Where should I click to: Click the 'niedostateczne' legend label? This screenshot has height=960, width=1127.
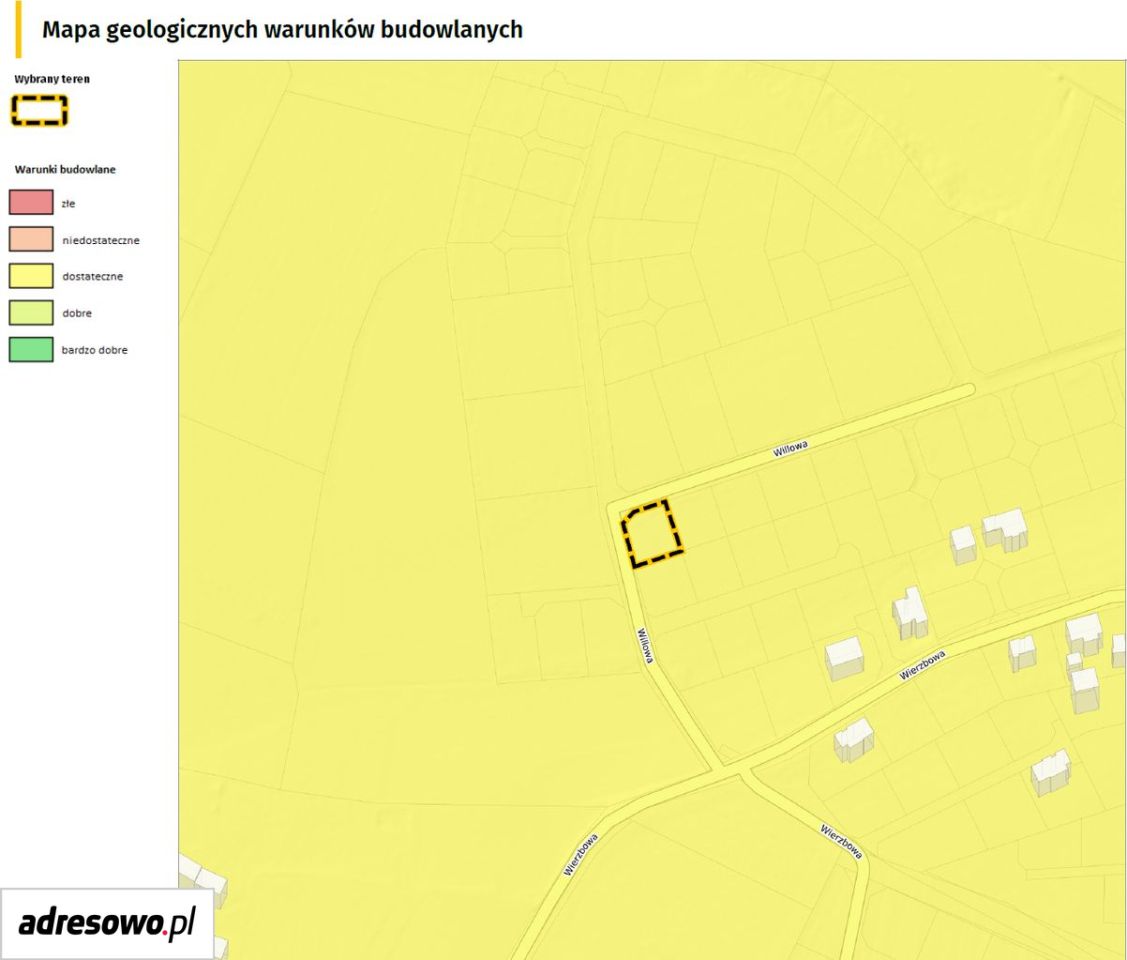tap(101, 240)
